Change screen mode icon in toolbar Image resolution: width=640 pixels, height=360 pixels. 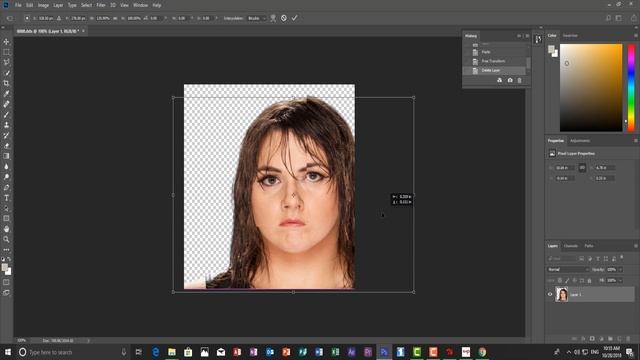click(x=7, y=293)
